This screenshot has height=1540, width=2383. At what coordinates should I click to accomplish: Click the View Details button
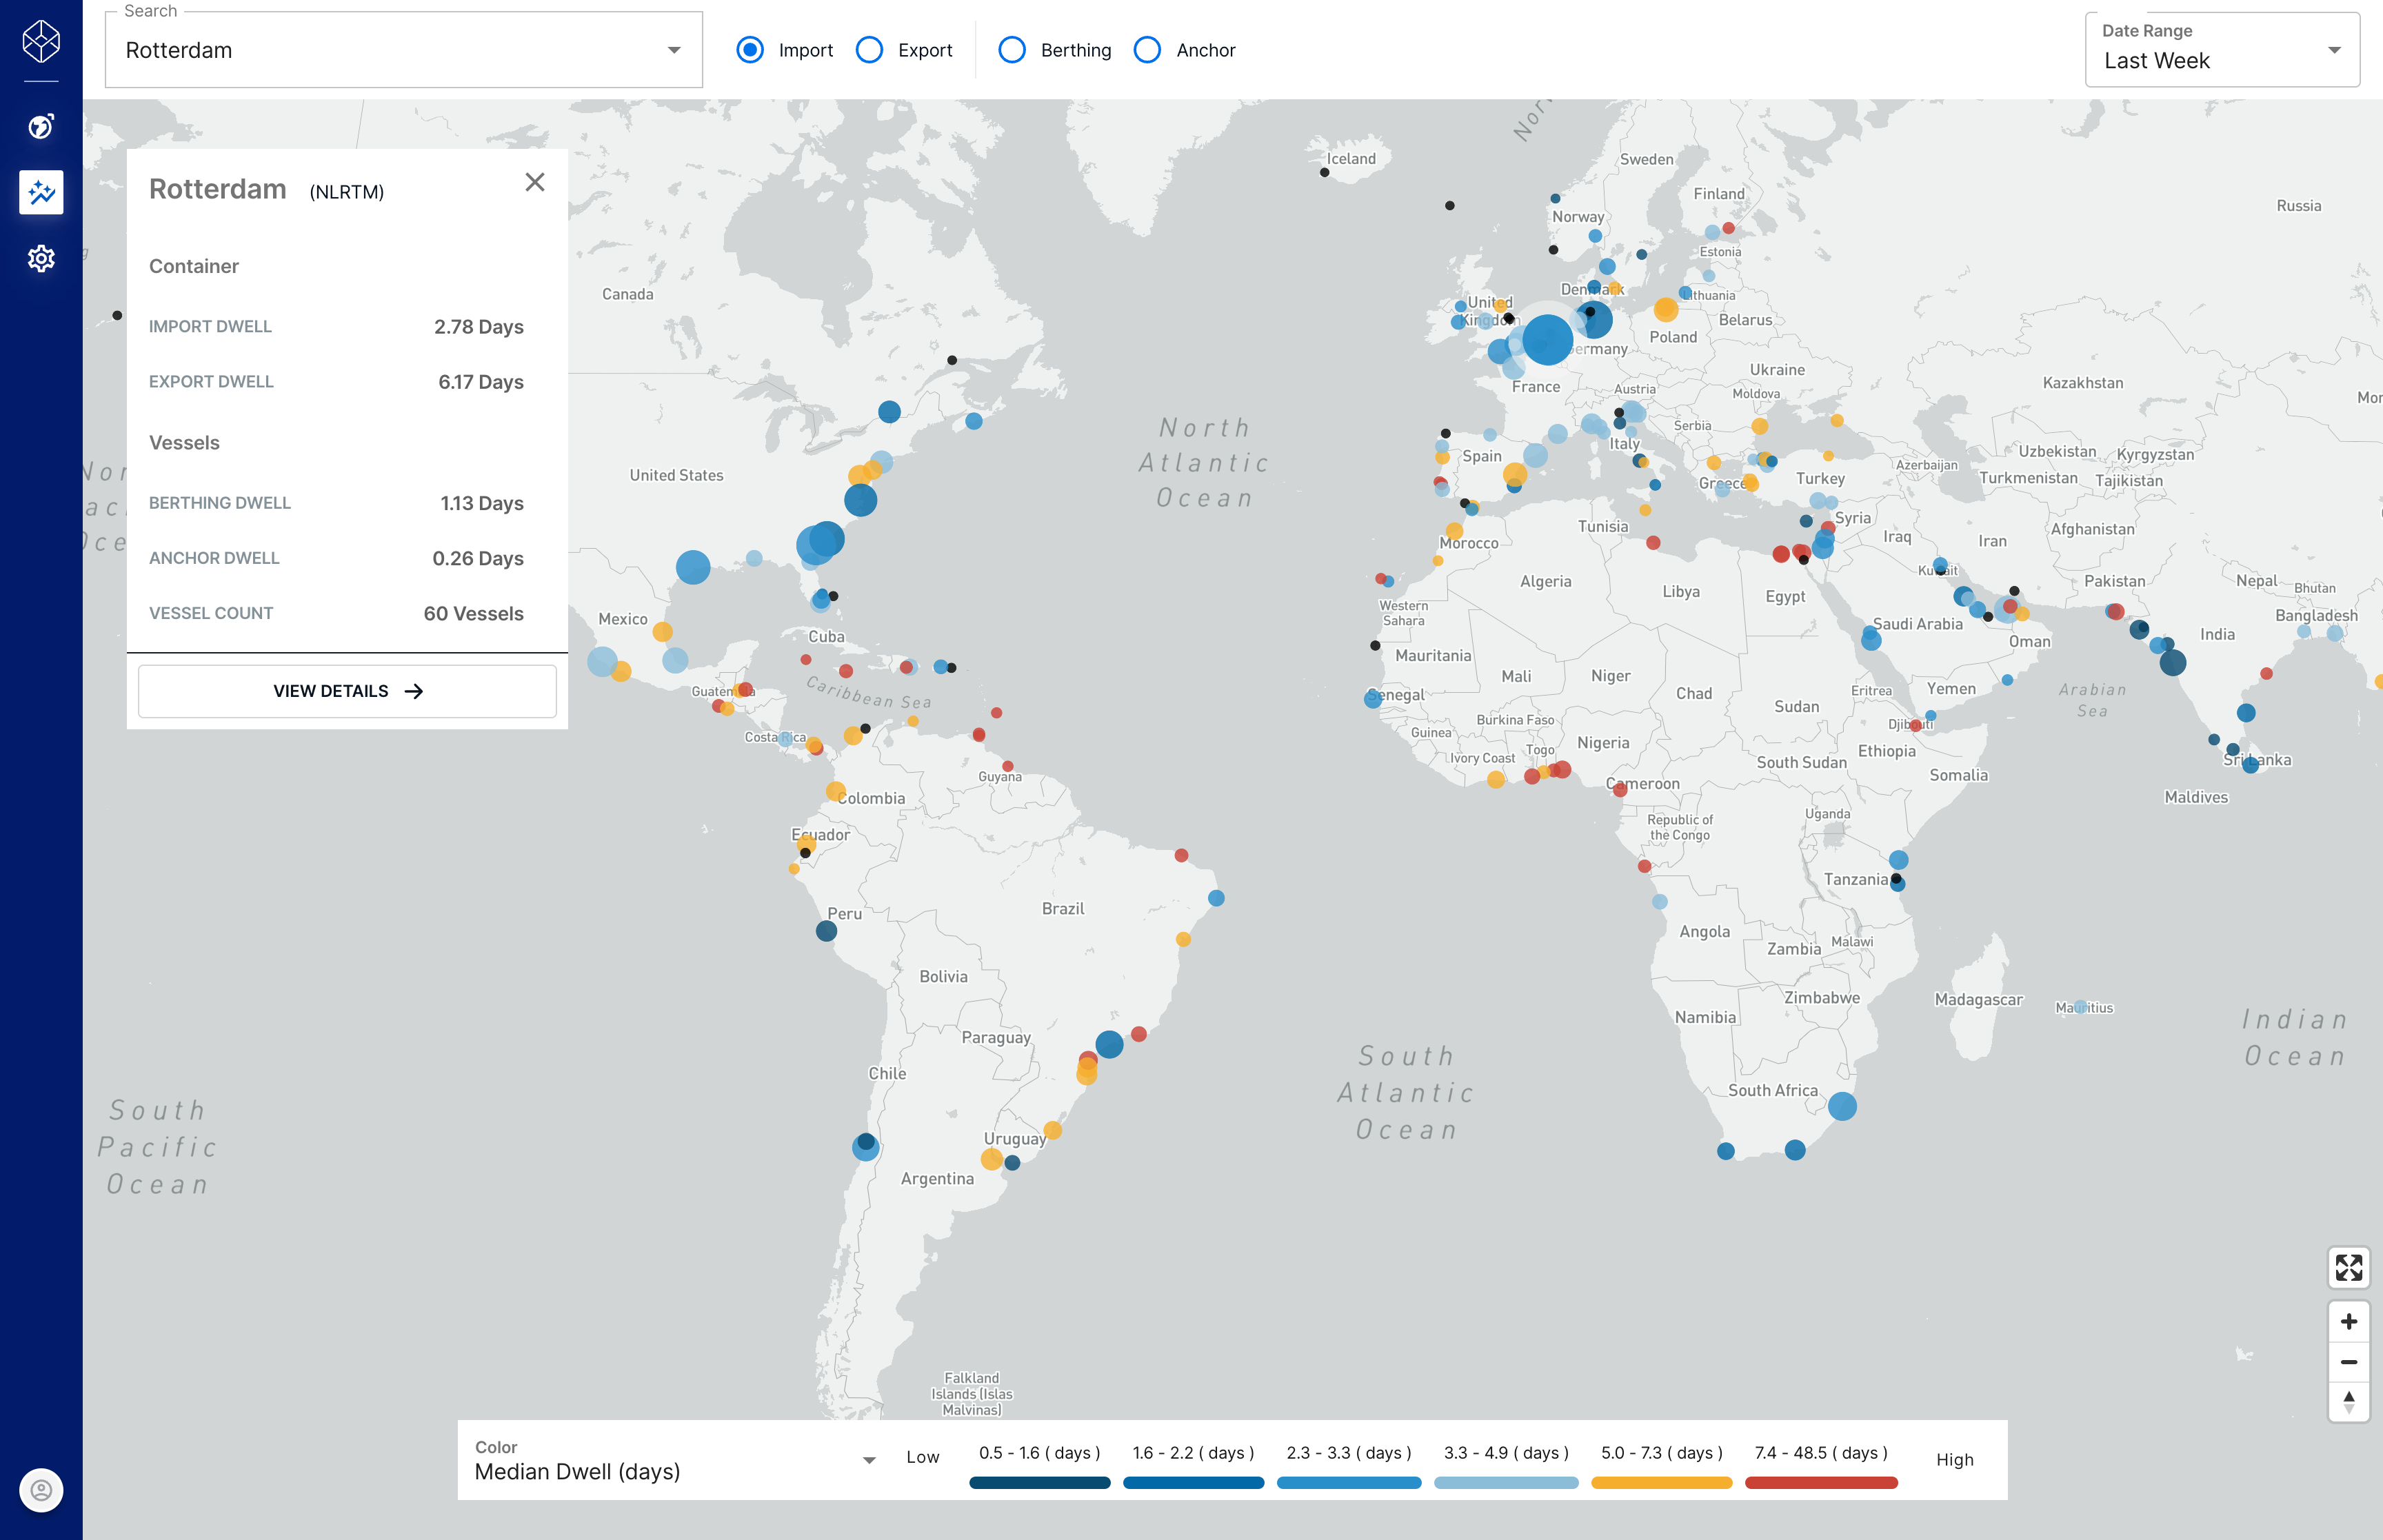click(347, 691)
